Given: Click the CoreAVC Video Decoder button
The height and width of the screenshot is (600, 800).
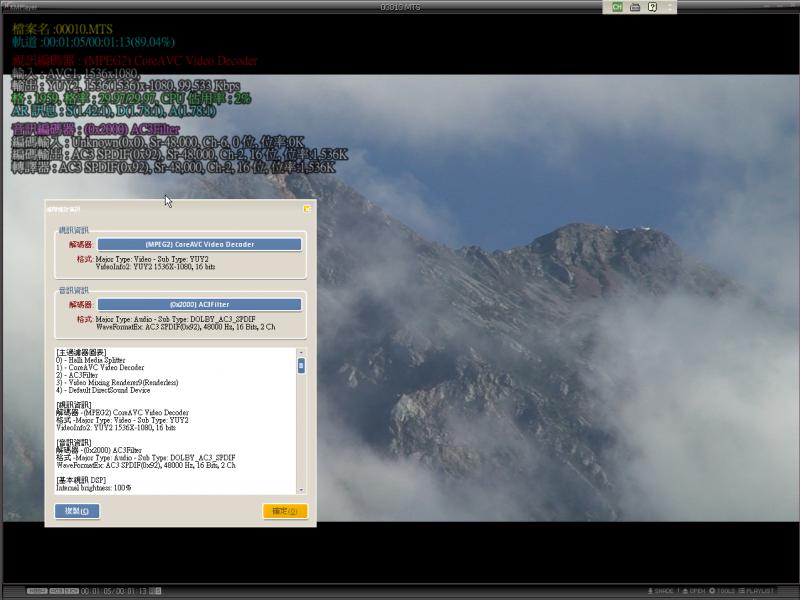Looking at the screenshot, I should pyautogui.click(x=199, y=244).
